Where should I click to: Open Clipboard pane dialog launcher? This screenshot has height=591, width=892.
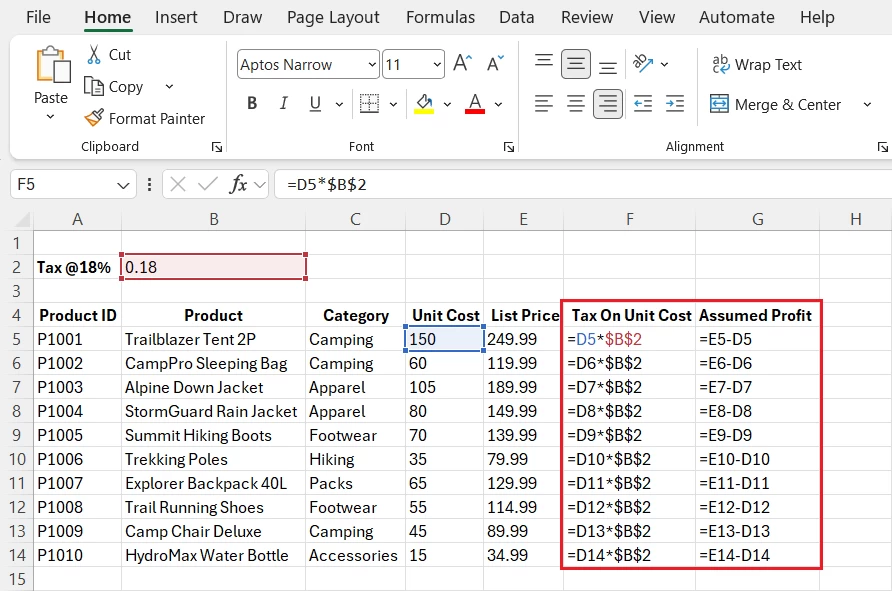pos(217,147)
